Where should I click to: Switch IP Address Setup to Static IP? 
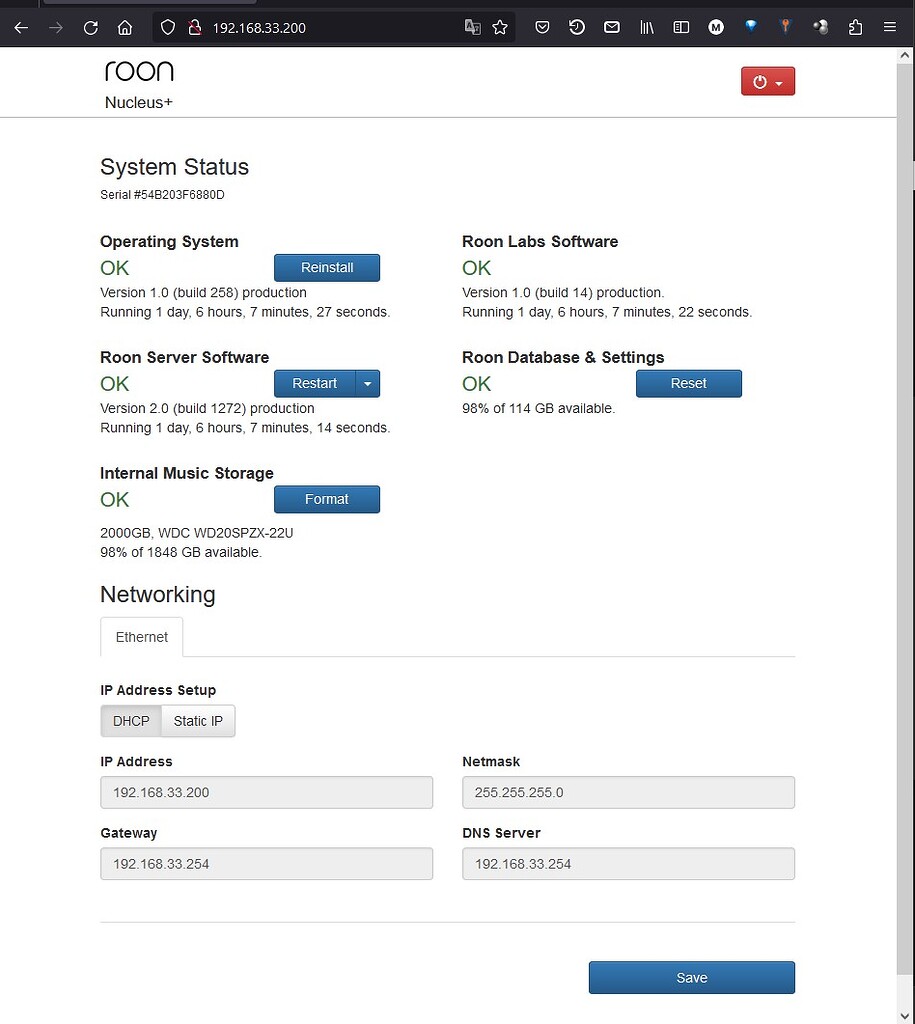coord(197,720)
